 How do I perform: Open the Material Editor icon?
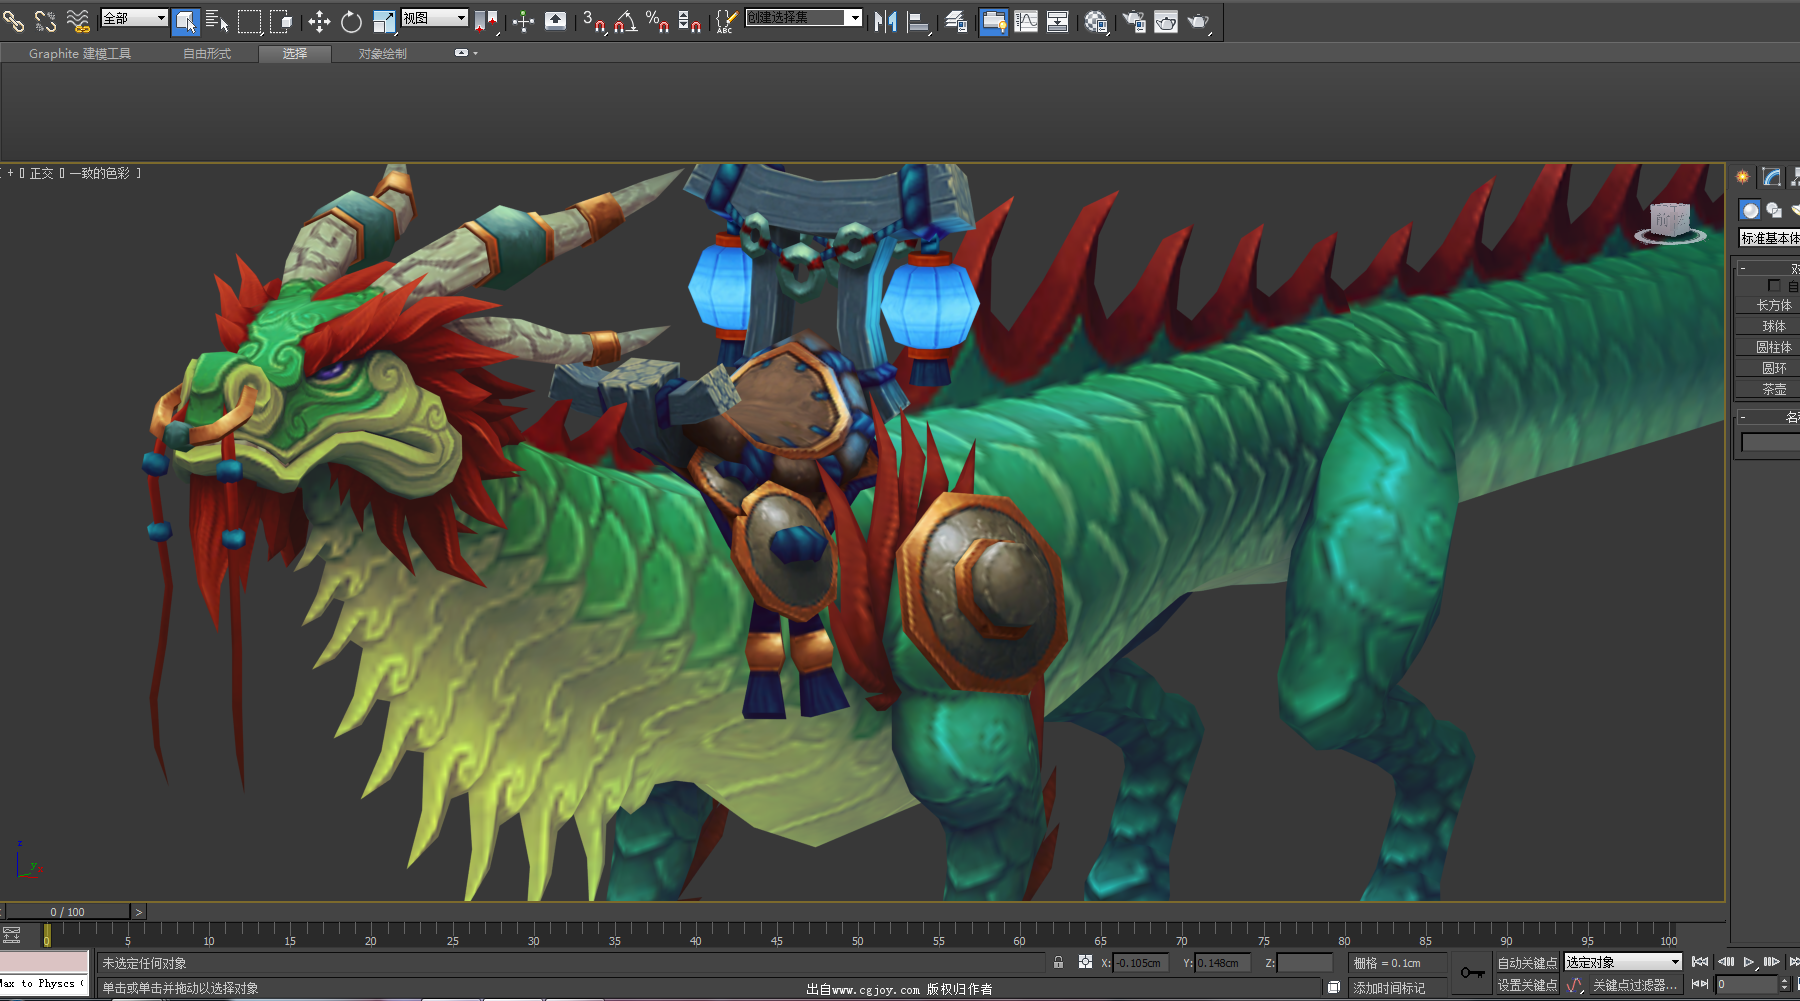click(x=1096, y=21)
